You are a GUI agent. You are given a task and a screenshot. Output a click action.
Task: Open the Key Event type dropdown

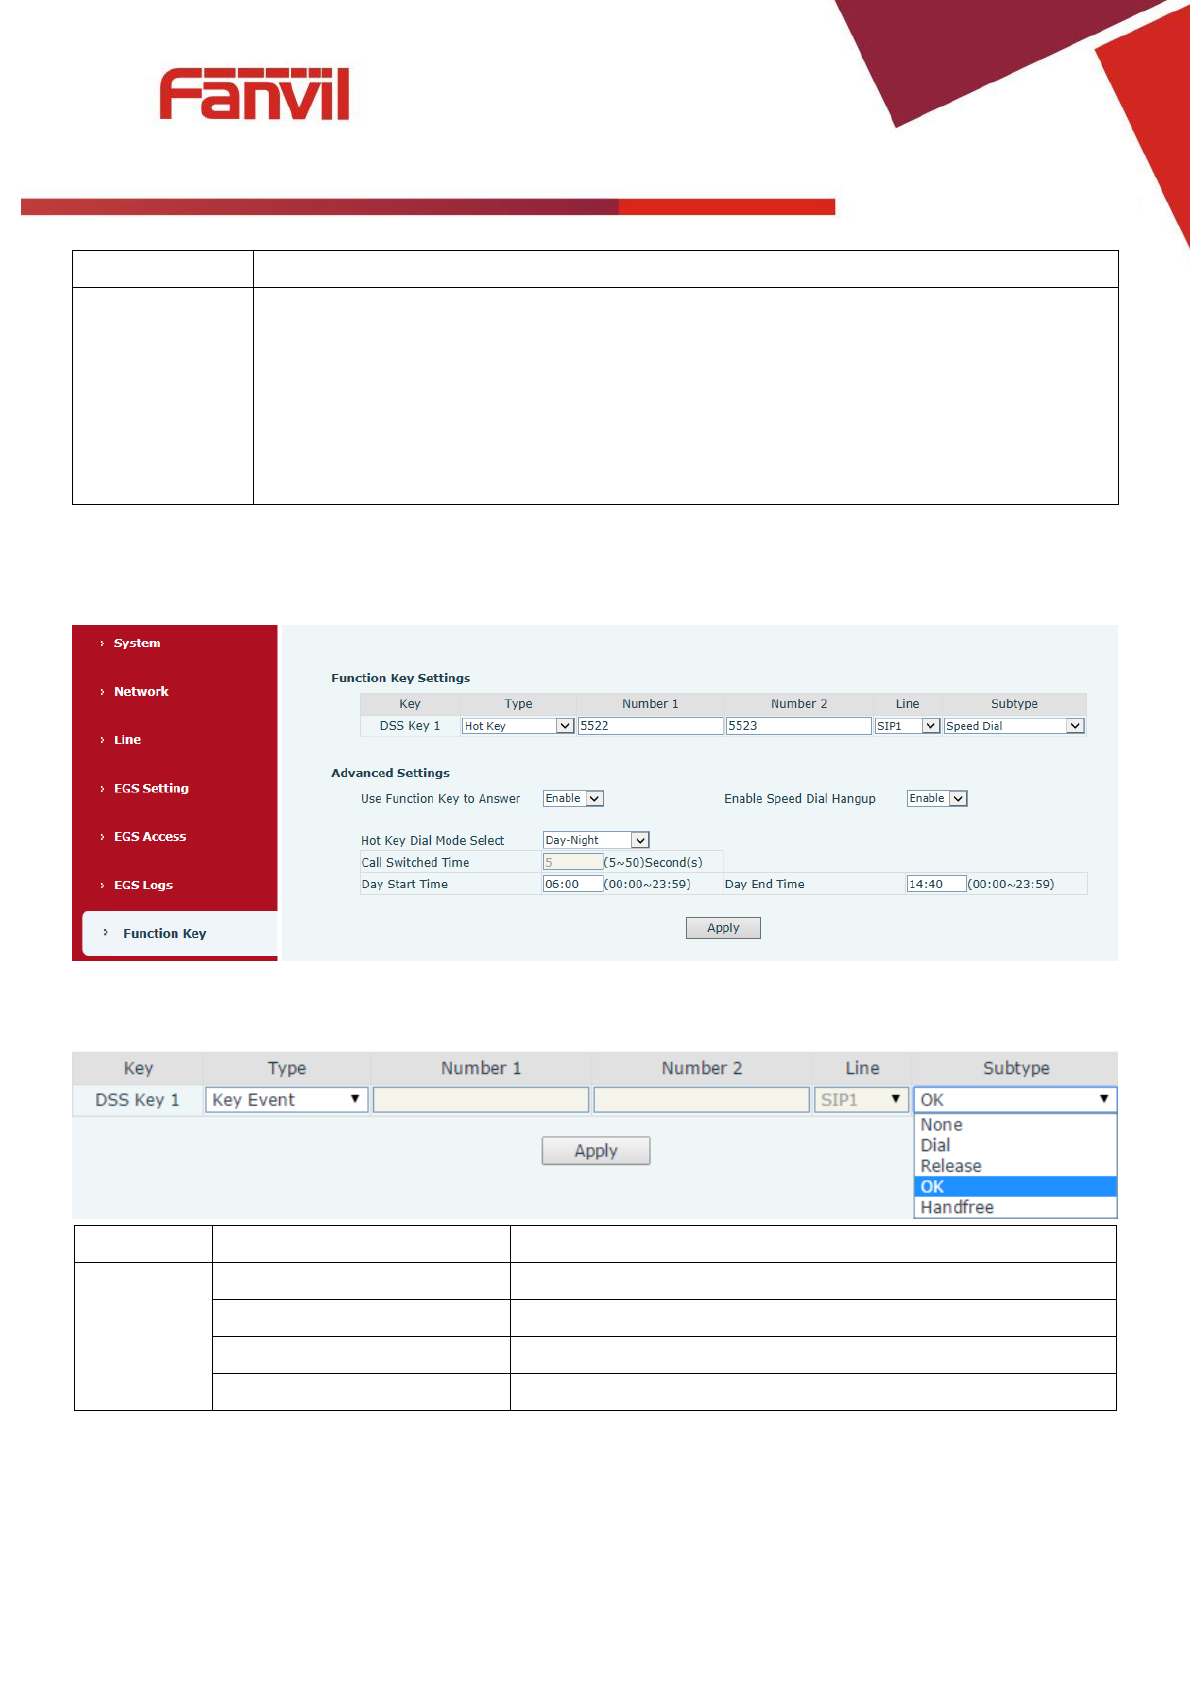point(287,1100)
